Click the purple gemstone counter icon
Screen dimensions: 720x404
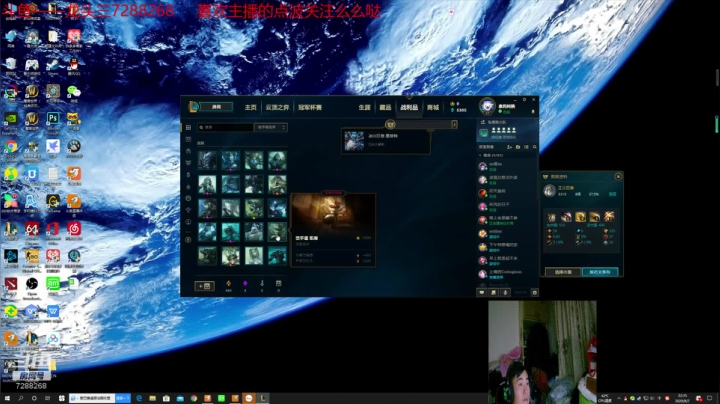[245, 283]
